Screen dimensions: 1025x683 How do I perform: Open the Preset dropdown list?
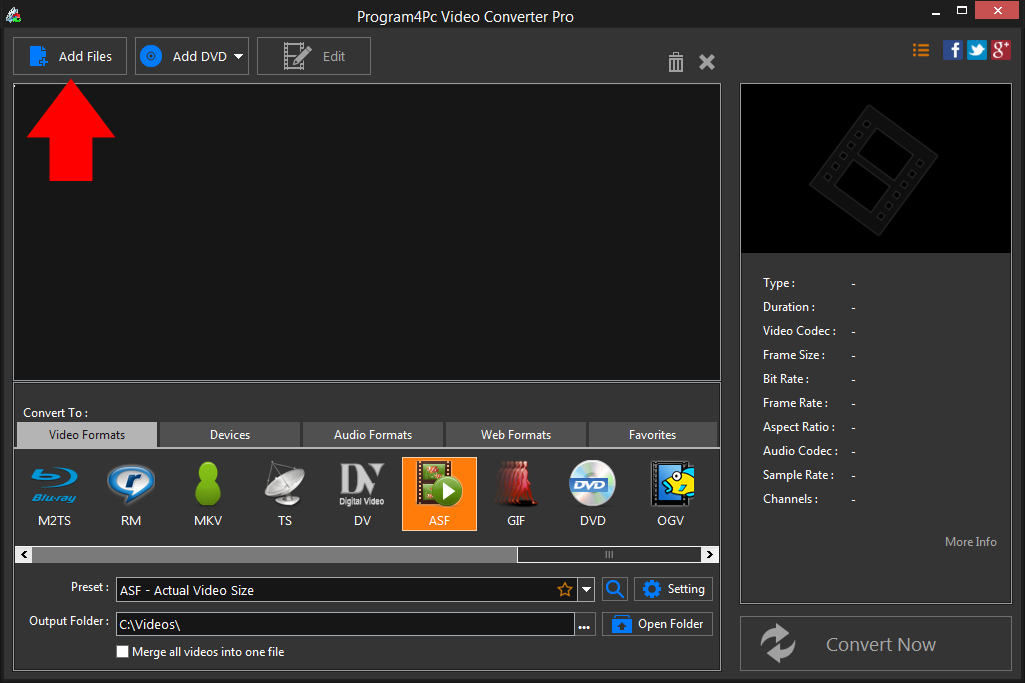pos(587,589)
